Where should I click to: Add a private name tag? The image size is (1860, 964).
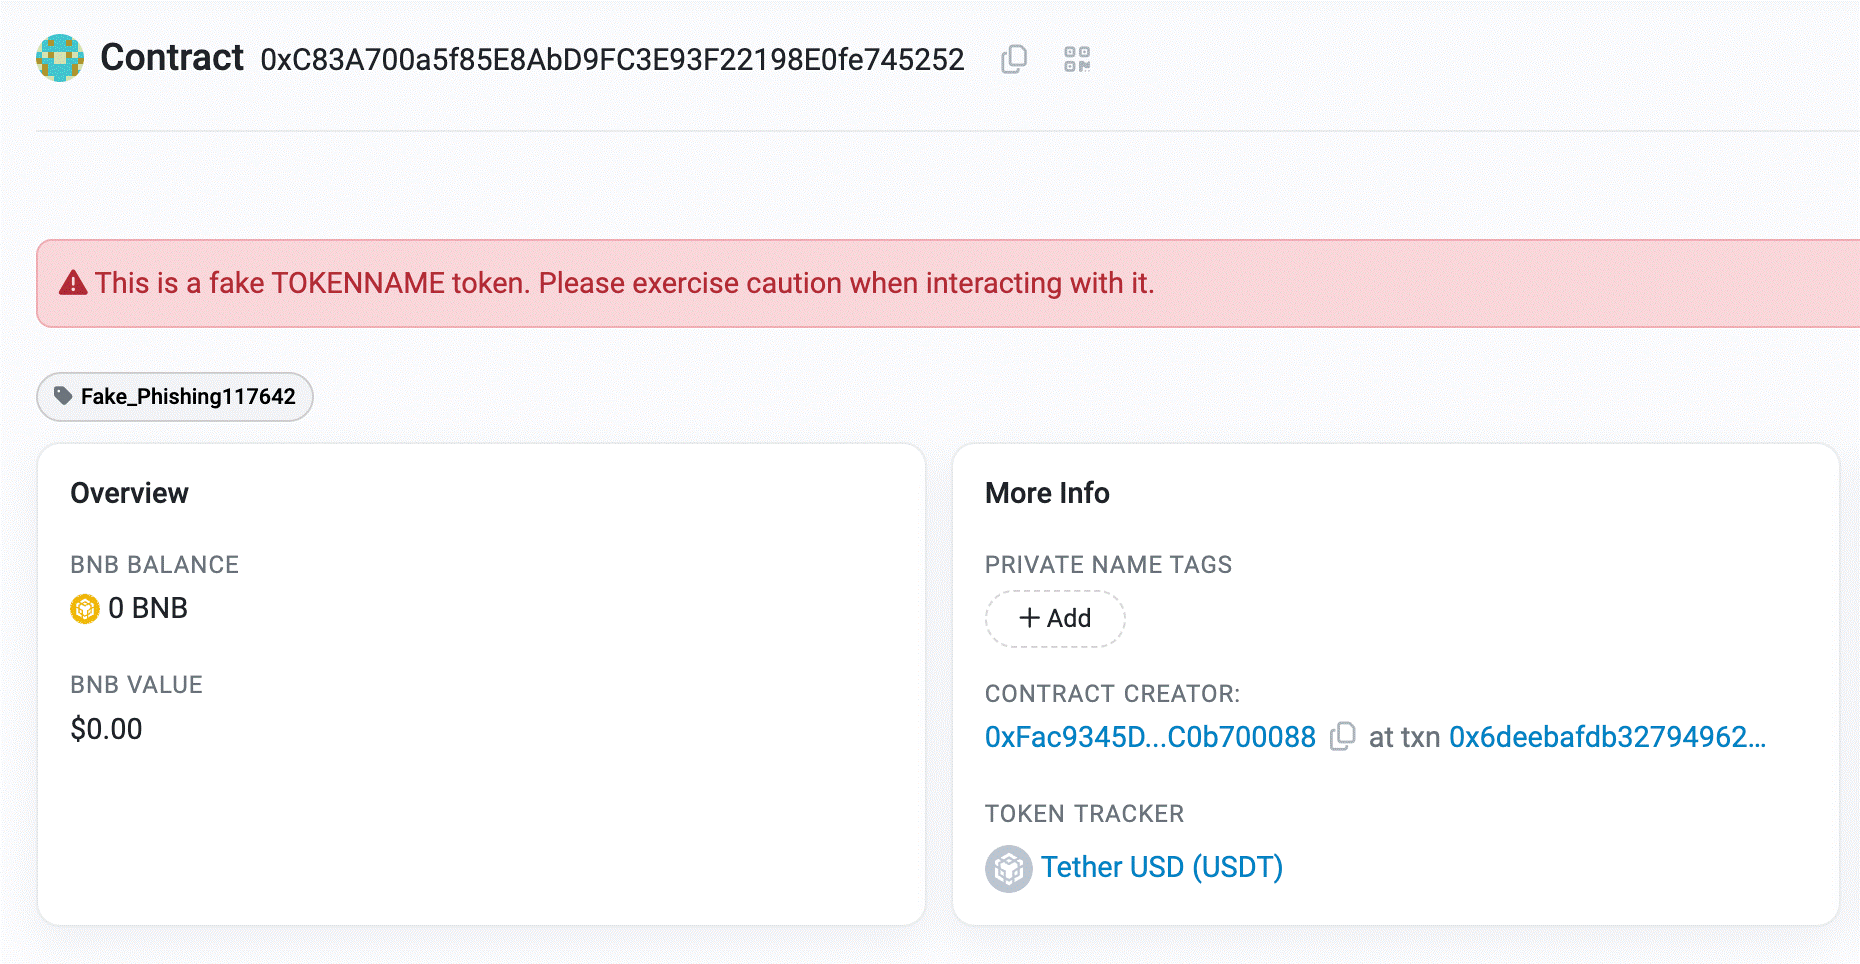tap(1055, 619)
